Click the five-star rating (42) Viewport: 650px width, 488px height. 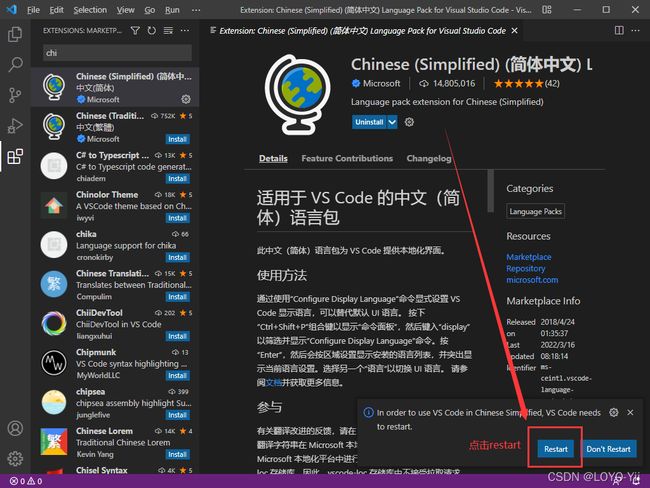point(526,84)
